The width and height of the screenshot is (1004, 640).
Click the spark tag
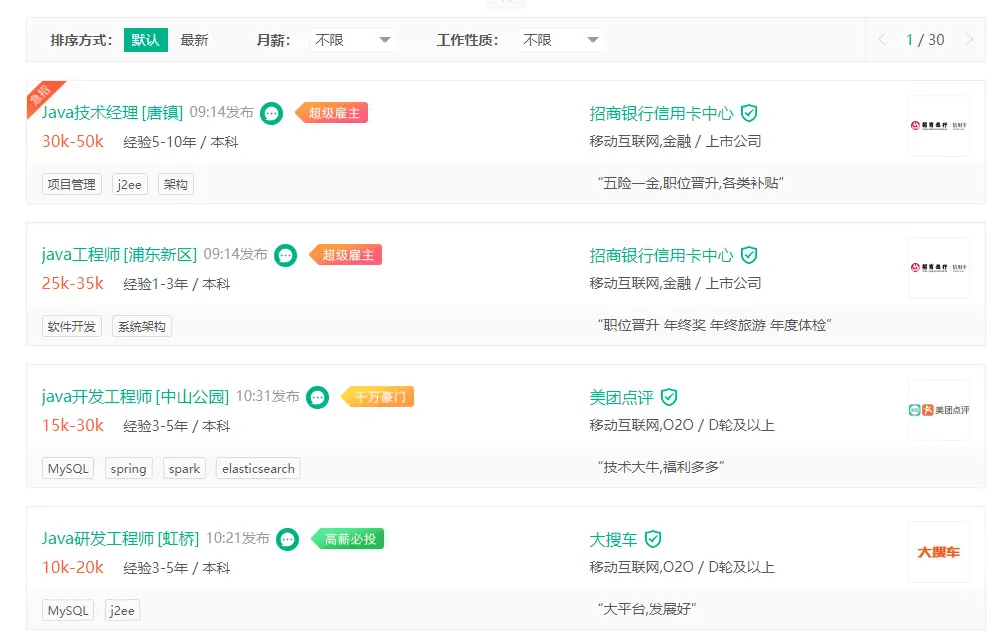[184, 468]
